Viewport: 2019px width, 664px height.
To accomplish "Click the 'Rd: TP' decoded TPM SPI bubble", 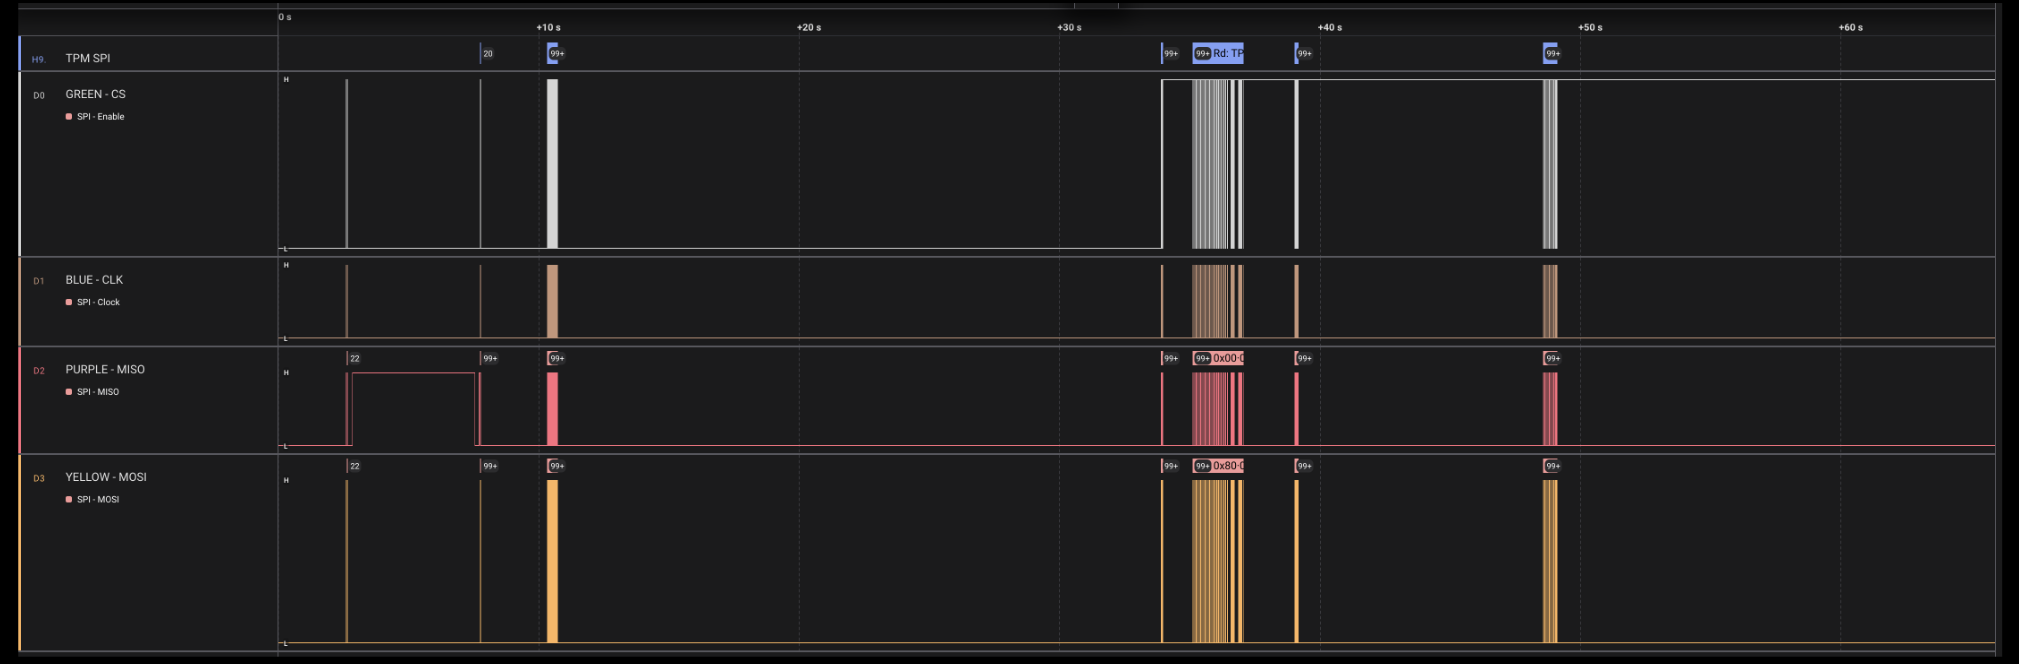I will (x=1227, y=54).
